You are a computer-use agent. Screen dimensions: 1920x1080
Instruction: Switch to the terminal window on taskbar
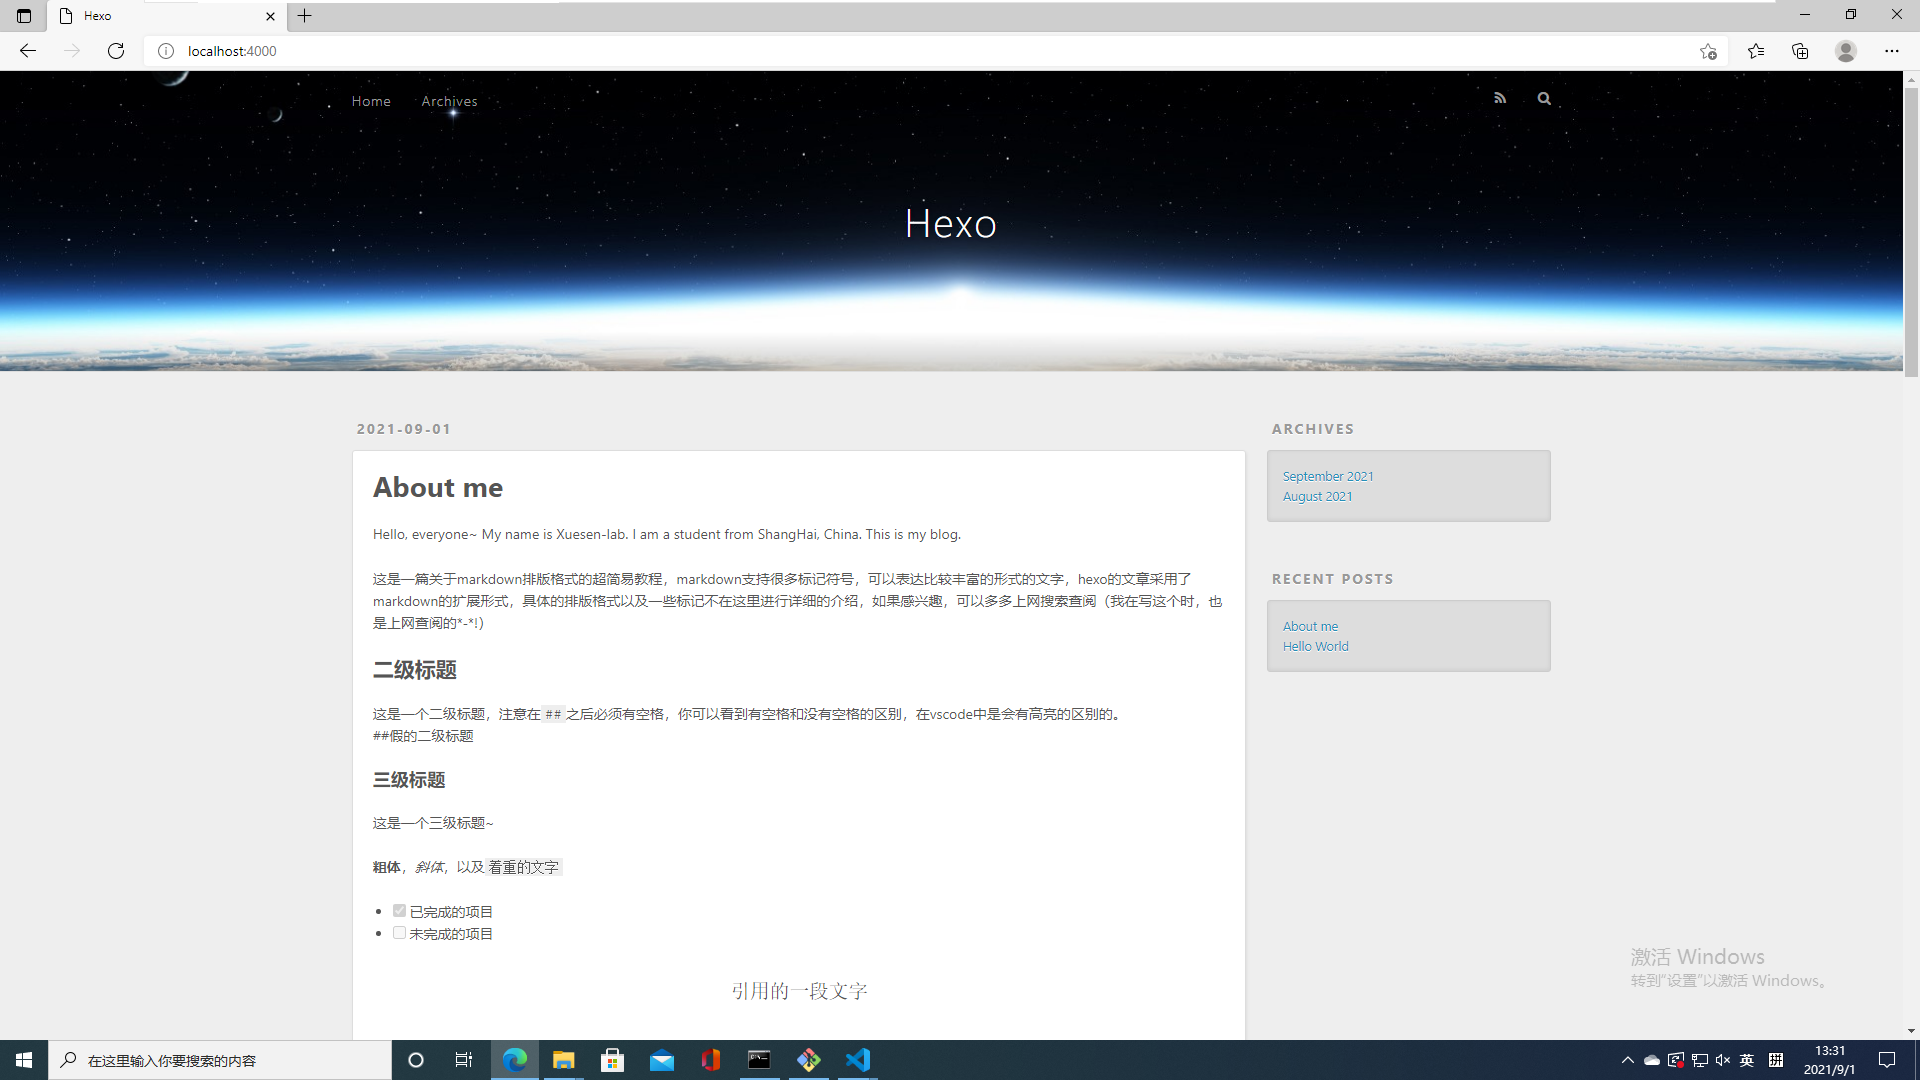click(760, 1060)
